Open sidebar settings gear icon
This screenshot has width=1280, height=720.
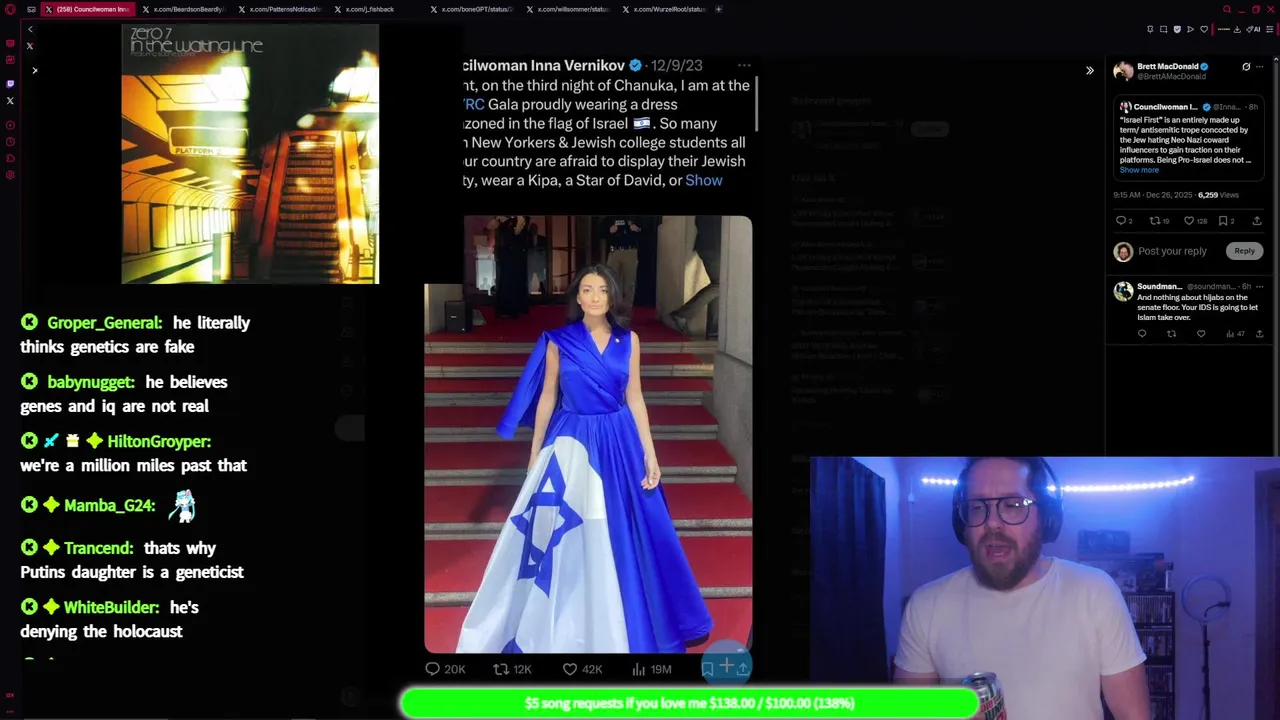(10, 175)
